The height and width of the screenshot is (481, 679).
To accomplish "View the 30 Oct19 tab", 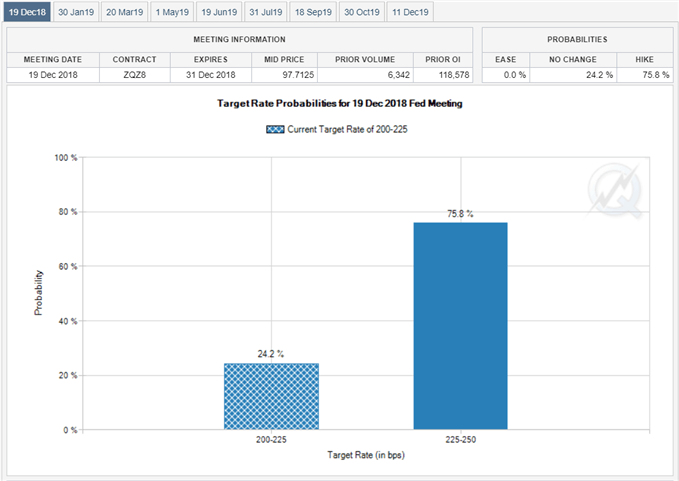I will click(362, 12).
